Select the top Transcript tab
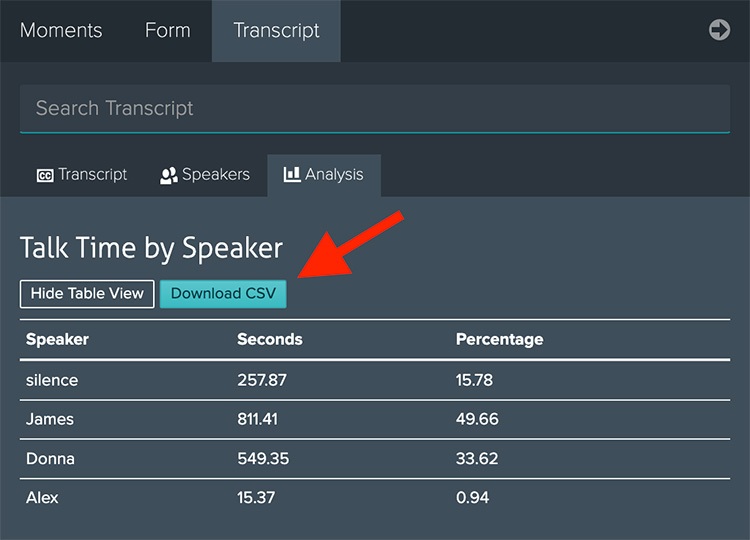The height and width of the screenshot is (540, 750). [276, 31]
